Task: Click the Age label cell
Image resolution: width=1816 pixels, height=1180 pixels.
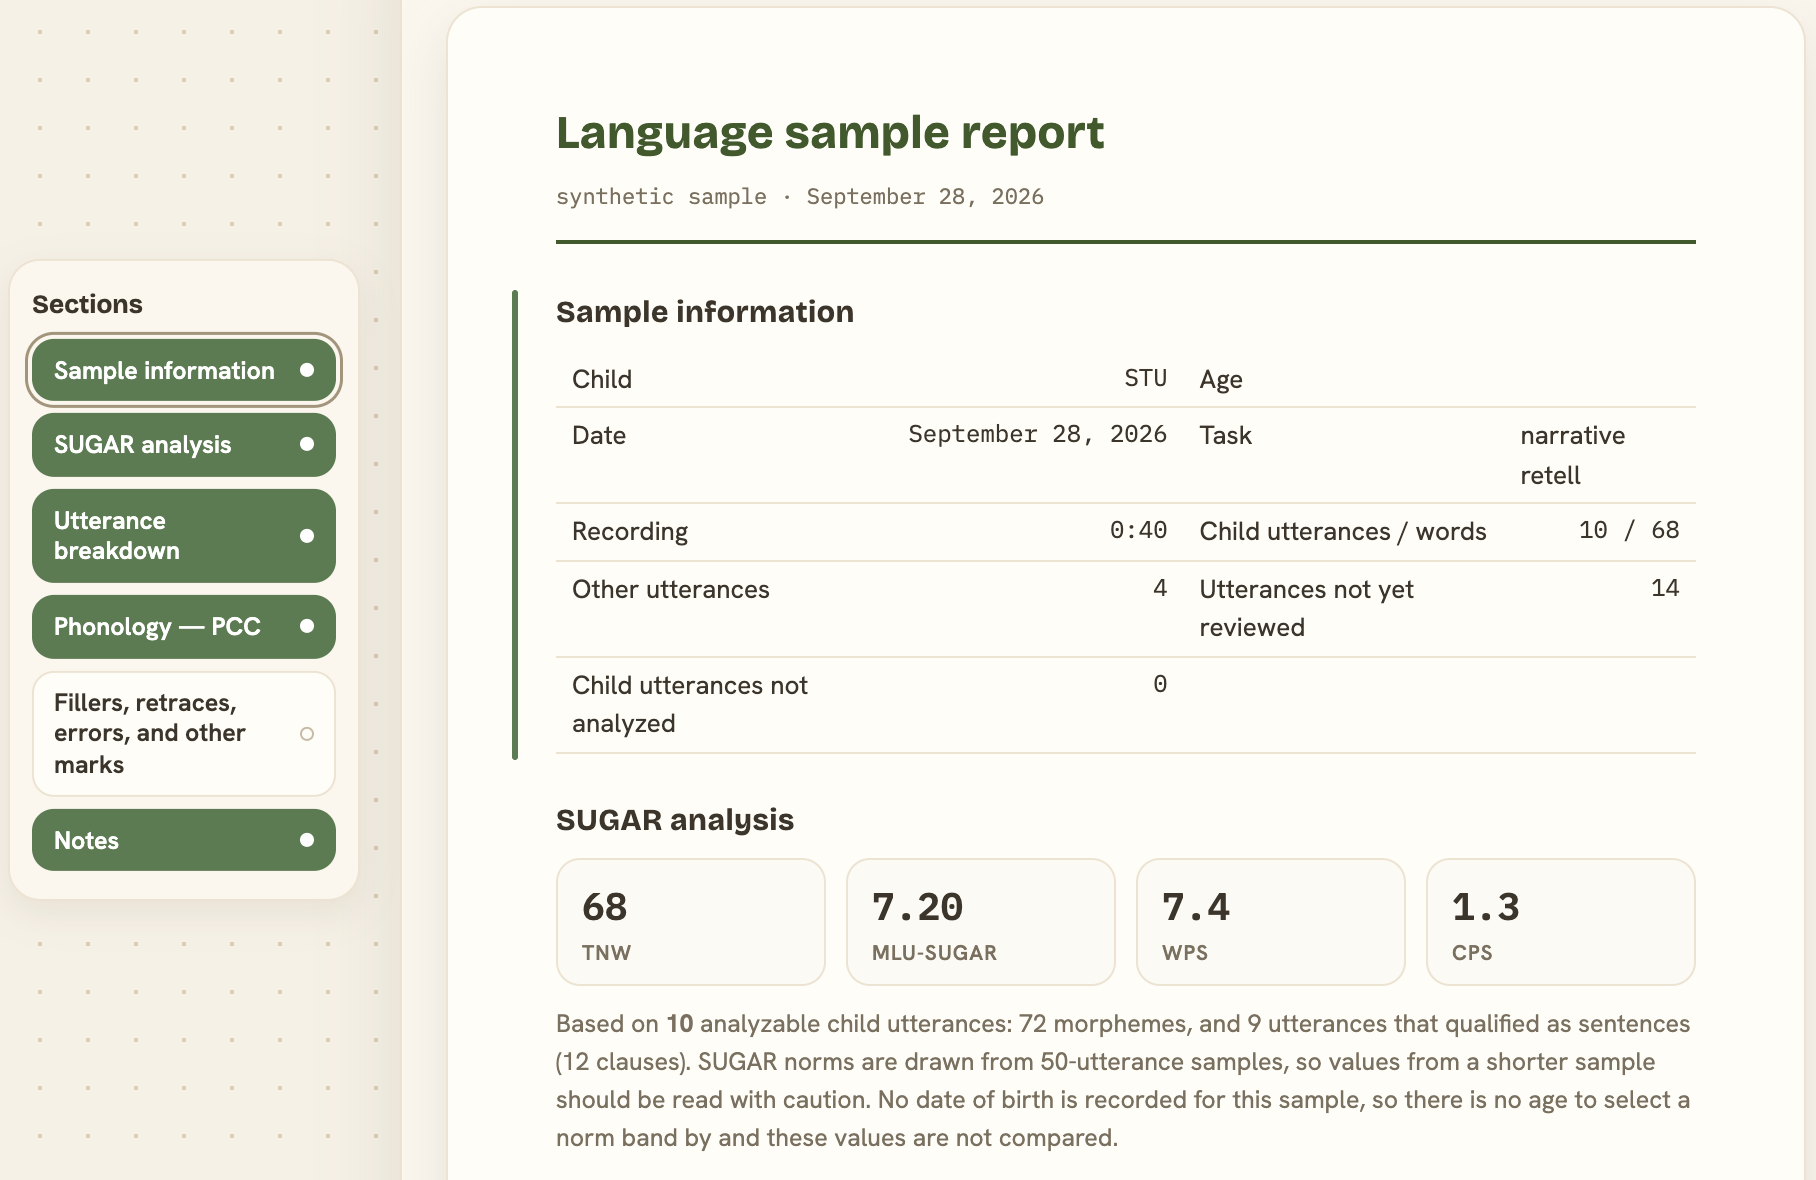Action: [1221, 380]
